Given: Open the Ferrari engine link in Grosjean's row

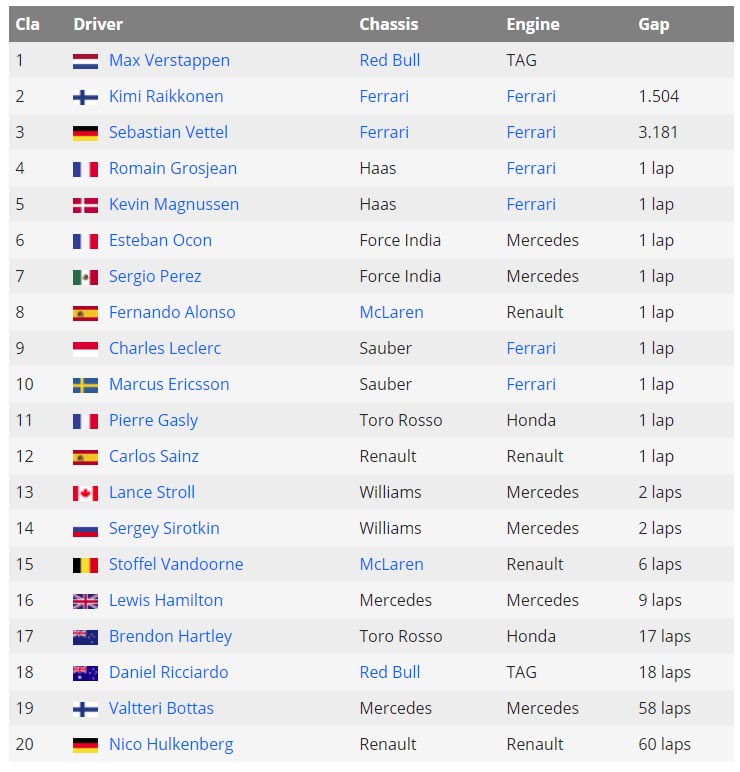Looking at the screenshot, I should [531, 168].
